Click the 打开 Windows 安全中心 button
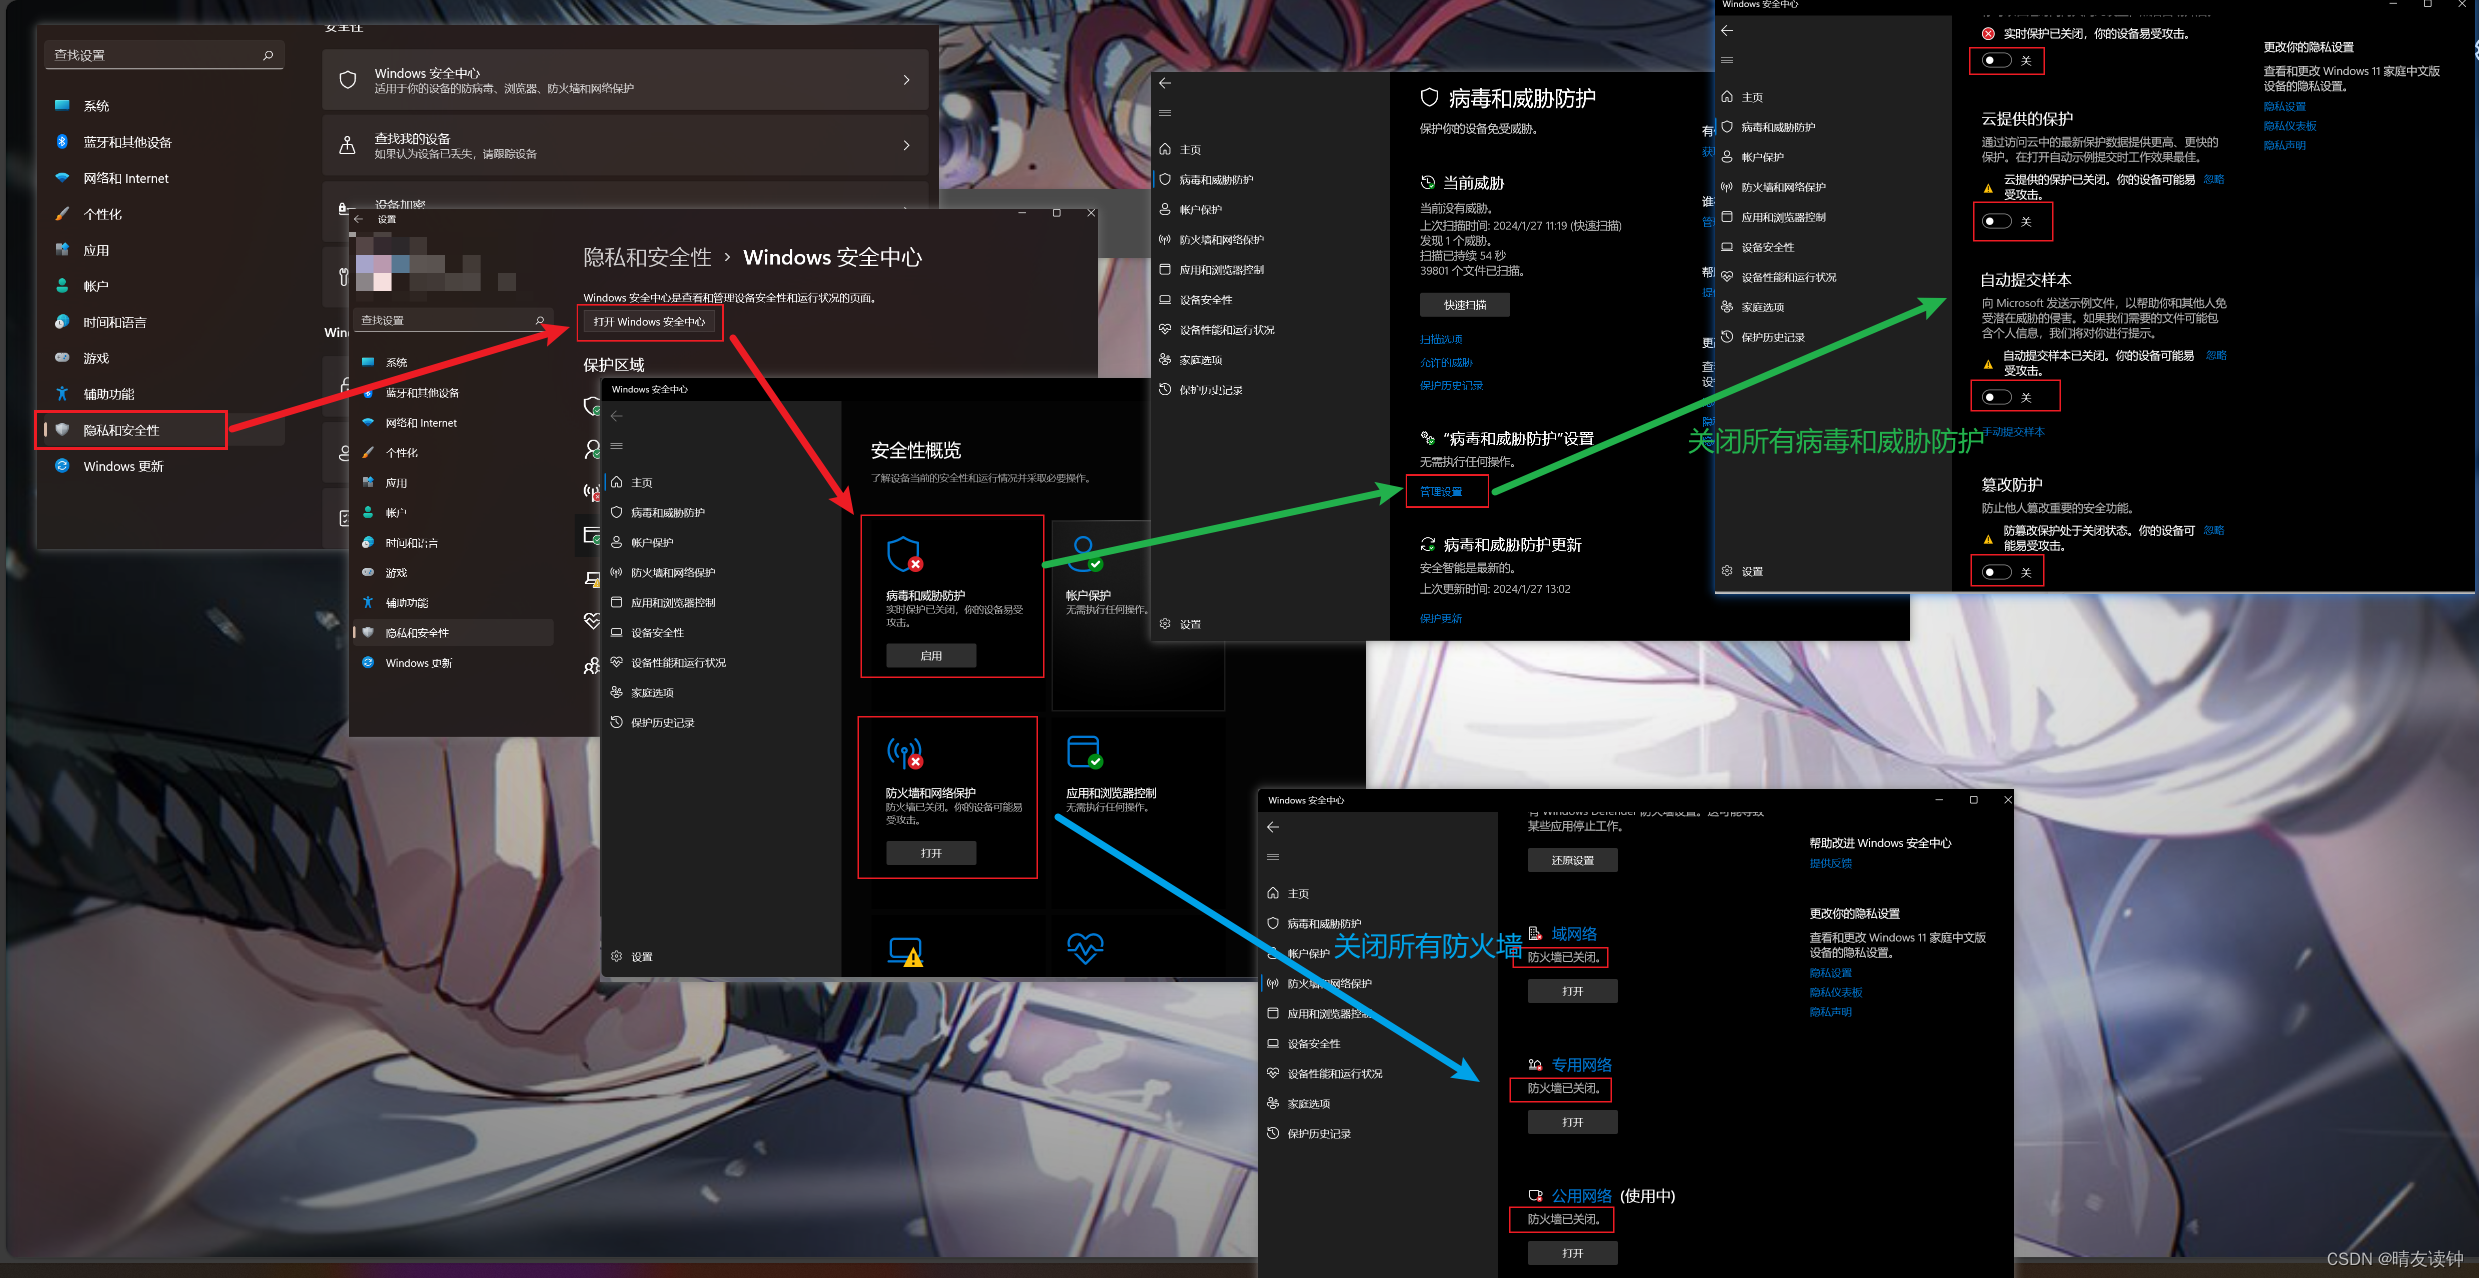 [650, 322]
